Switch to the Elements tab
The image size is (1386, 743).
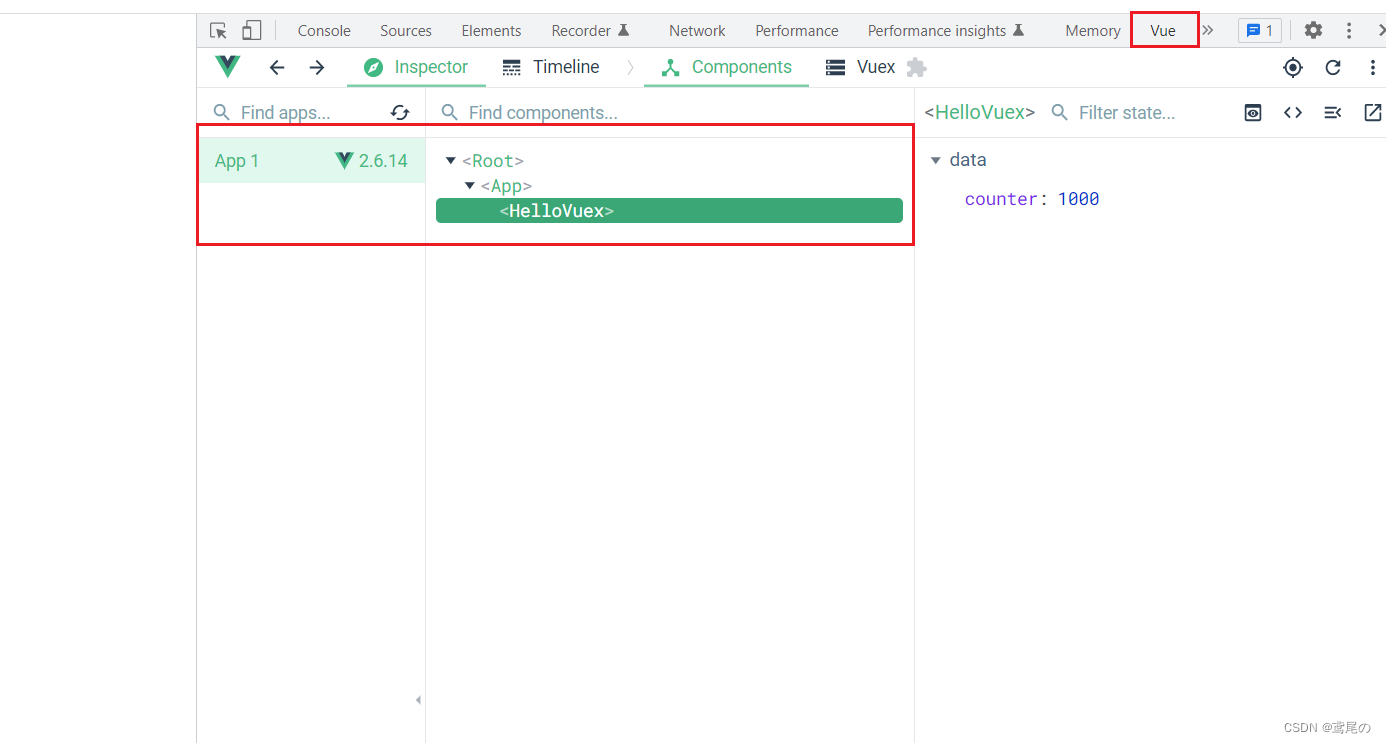[491, 31]
